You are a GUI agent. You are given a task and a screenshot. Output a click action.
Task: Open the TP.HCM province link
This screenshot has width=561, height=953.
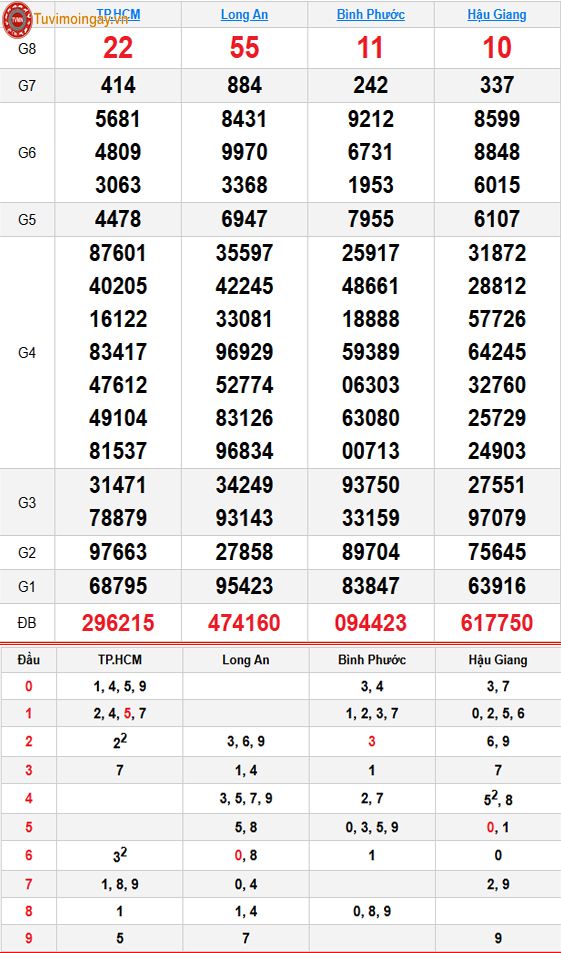(118, 15)
